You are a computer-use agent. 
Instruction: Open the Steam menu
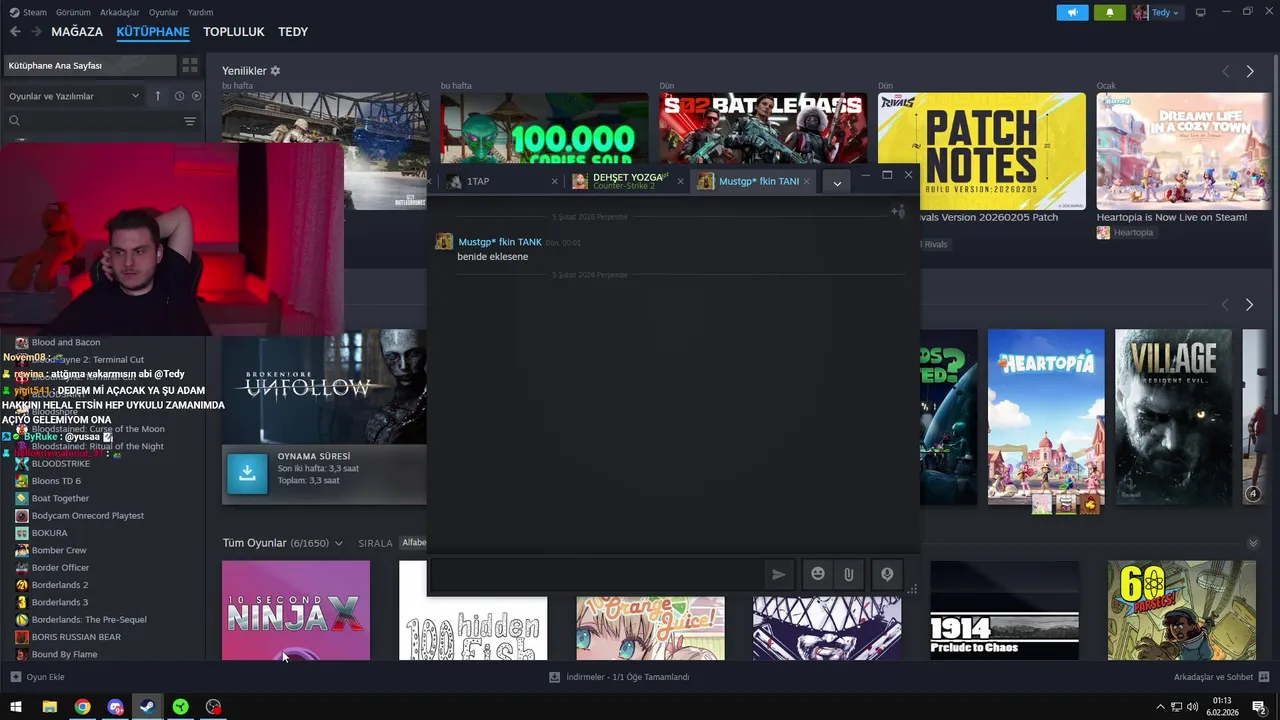[29, 13]
